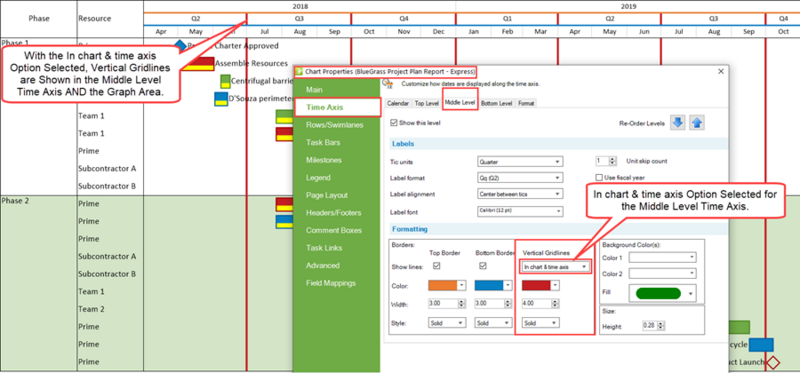Open the Background Color 1 dropdown

(x=662, y=258)
